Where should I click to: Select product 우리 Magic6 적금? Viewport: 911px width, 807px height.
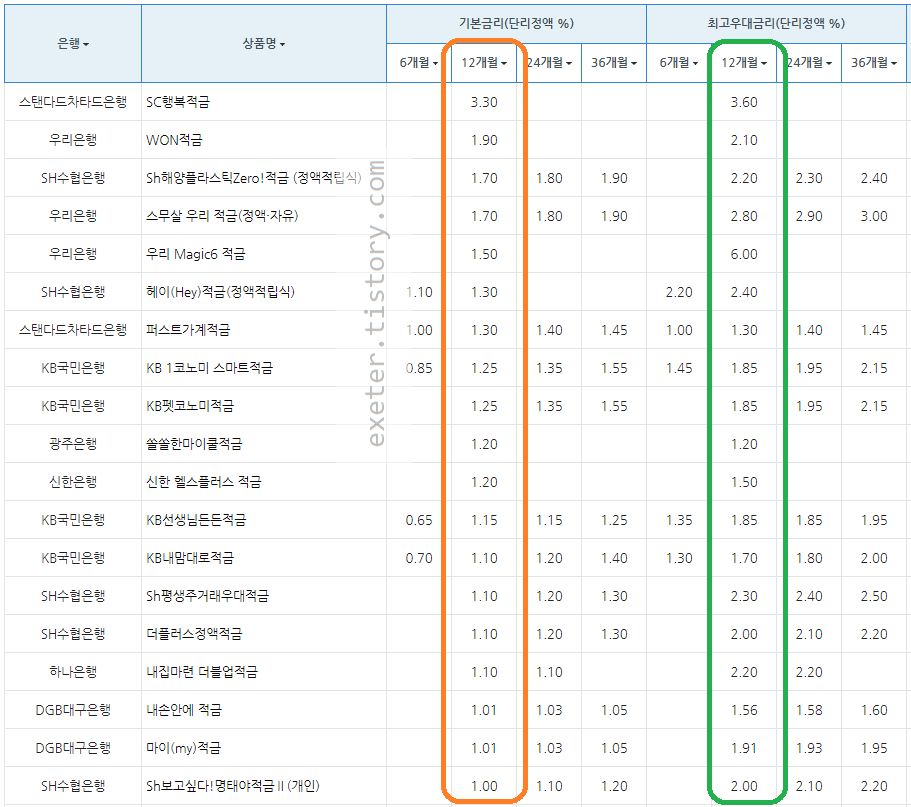click(x=195, y=254)
